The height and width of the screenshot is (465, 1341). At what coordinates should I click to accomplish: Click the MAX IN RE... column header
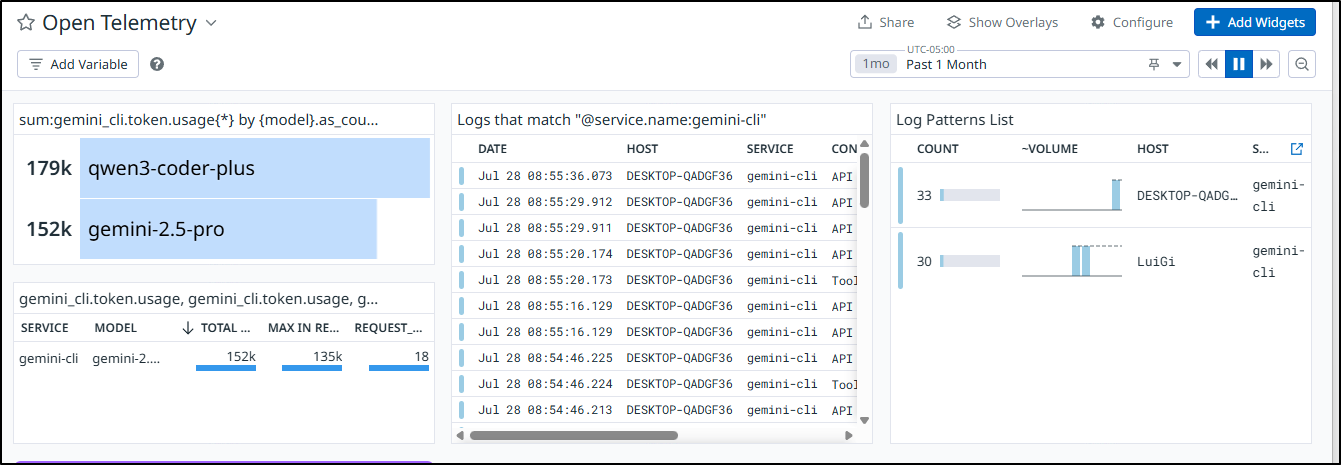point(305,328)
